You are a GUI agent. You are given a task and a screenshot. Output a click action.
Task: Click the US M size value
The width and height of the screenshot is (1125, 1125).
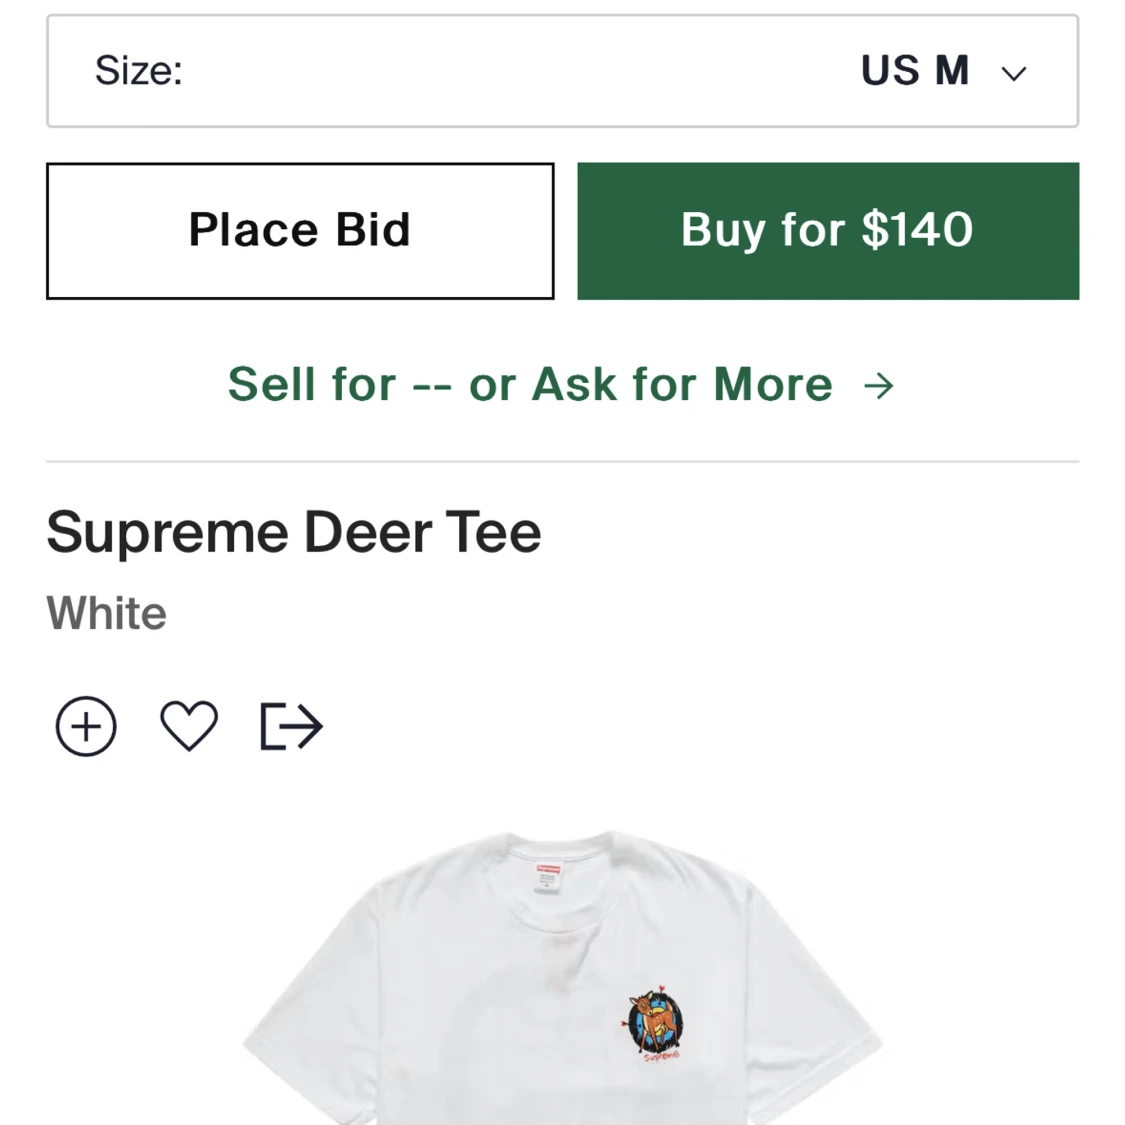tap(915, 70)
